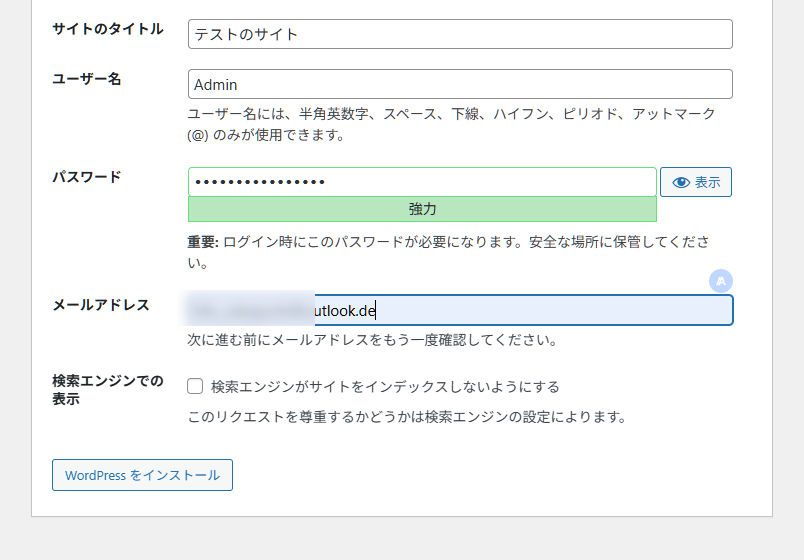This screenshot has width=804, height=560.
Task: Enable the search engine no-index checkbox
Action: [x=195, y=386]
